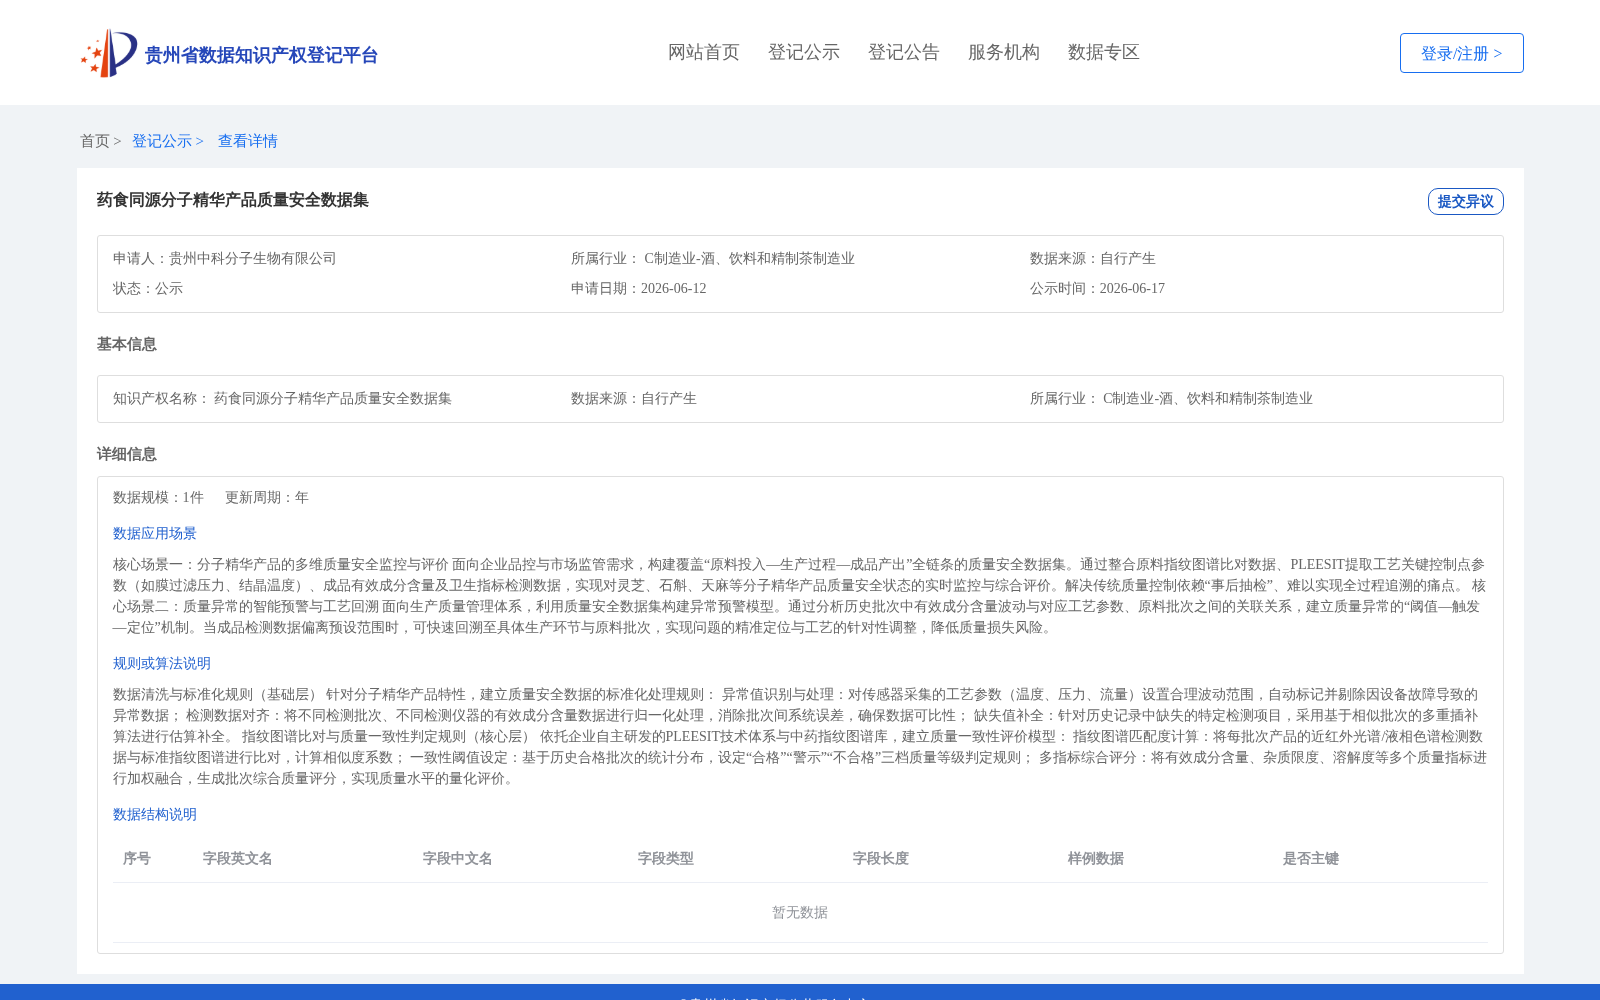Click the 样例数据 column header
This screenshot has height=1000, width=1600.
click(1096, 858)
